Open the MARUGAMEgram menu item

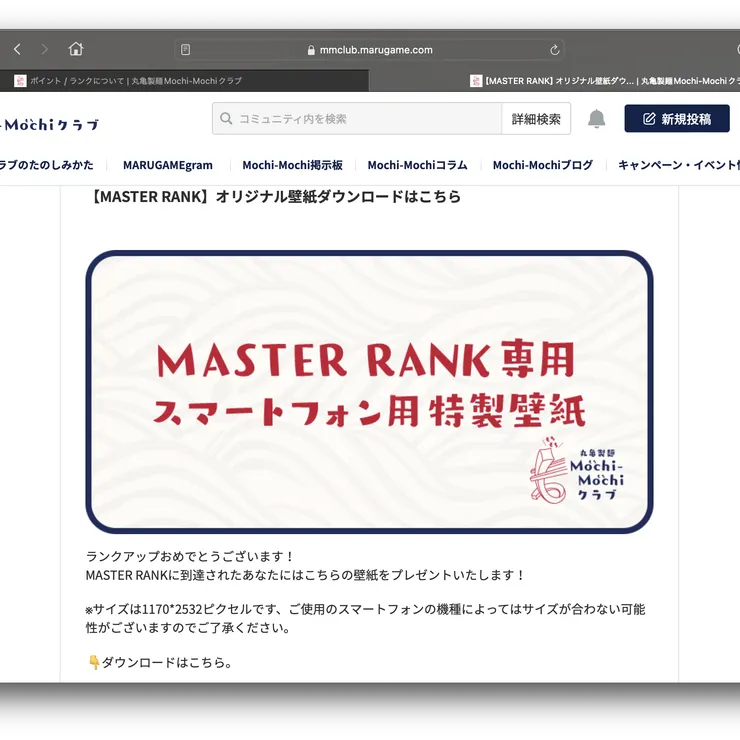pos(168,165)
